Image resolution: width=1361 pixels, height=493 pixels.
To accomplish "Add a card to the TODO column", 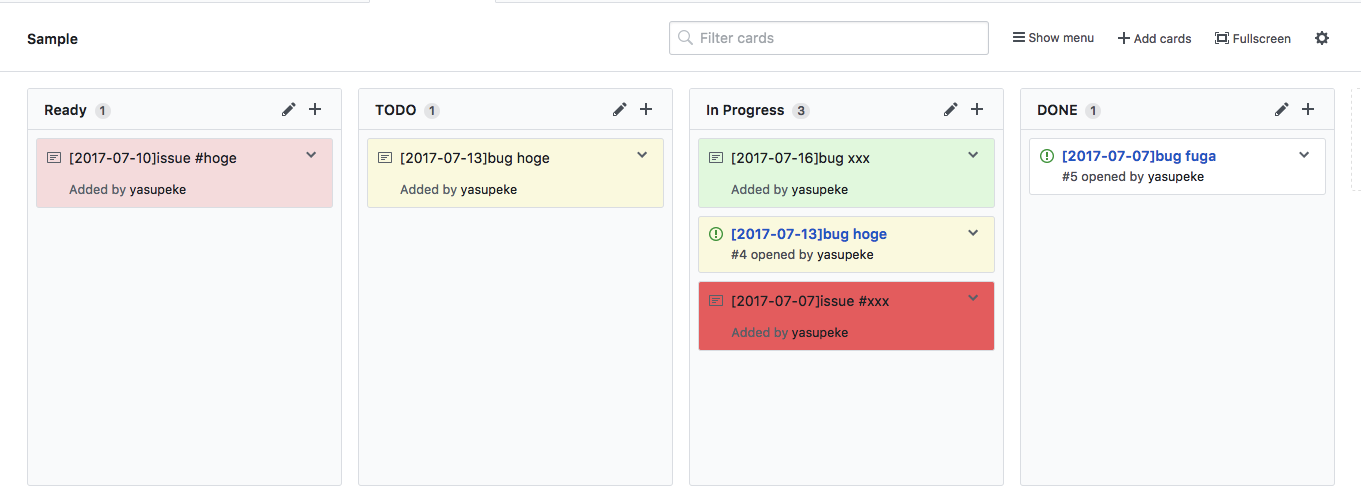I will 646,109.
